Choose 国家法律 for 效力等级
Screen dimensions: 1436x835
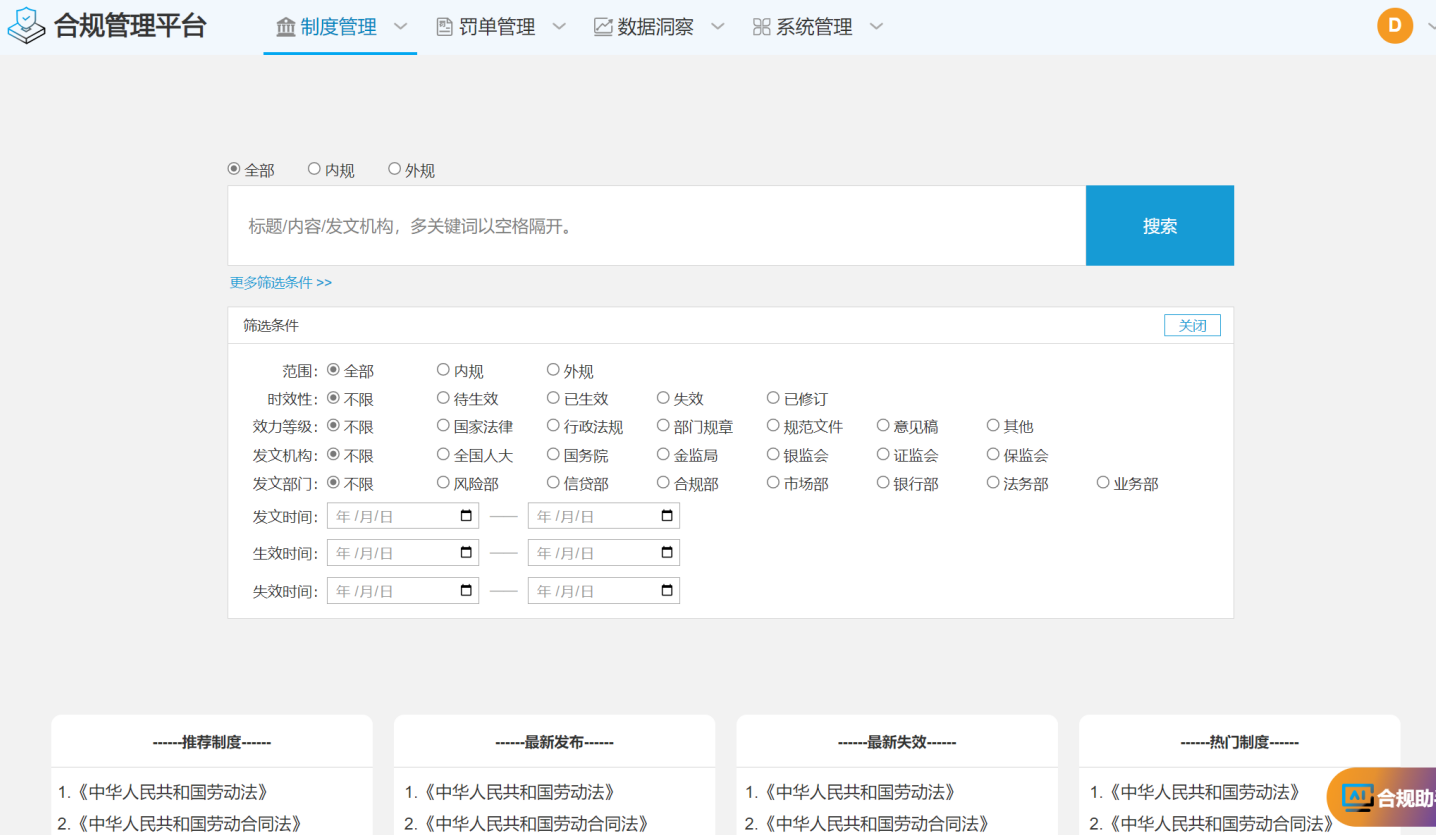(x=443, y=426)
